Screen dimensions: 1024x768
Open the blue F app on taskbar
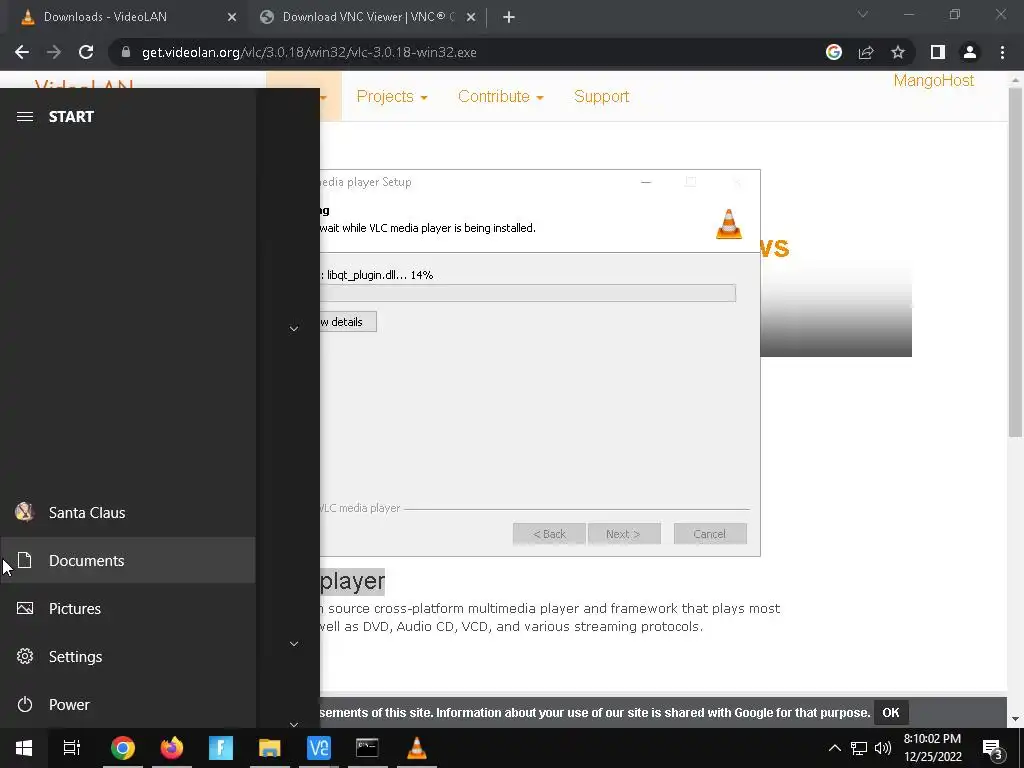pyautogui.click(x=221, y=748)
